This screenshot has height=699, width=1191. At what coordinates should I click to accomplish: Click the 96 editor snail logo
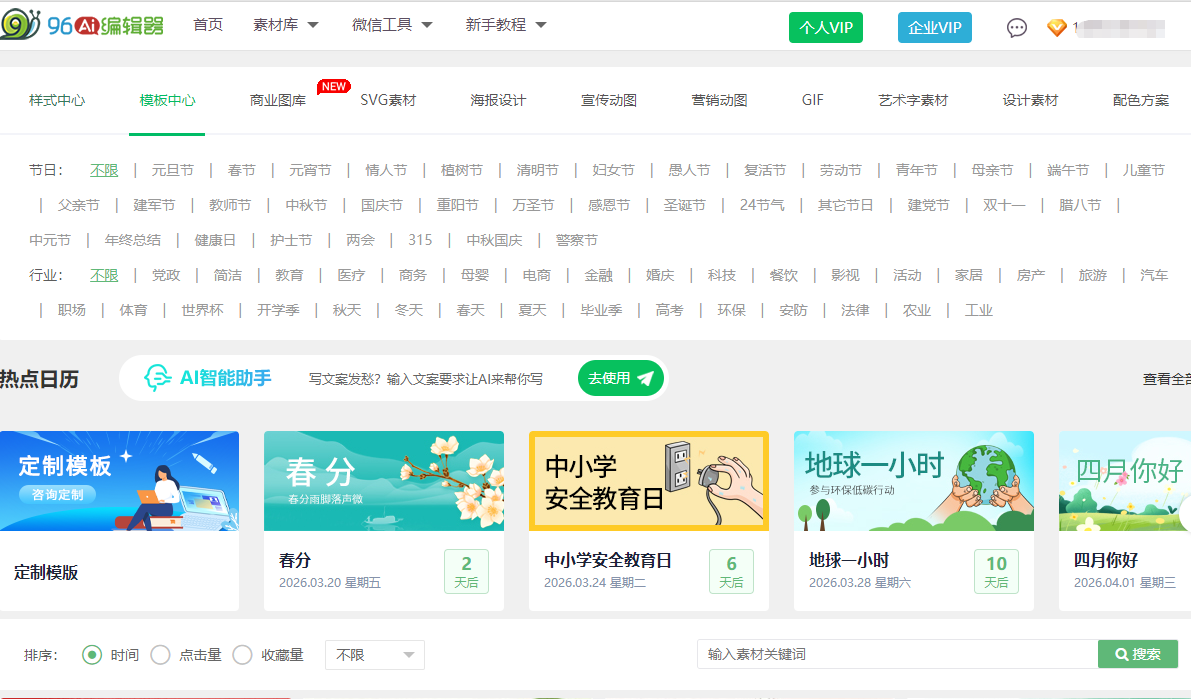(22, 25)
